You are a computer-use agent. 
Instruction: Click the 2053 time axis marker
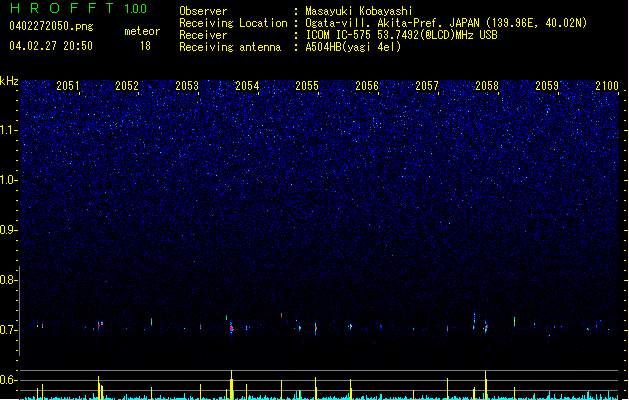[187, 86]
